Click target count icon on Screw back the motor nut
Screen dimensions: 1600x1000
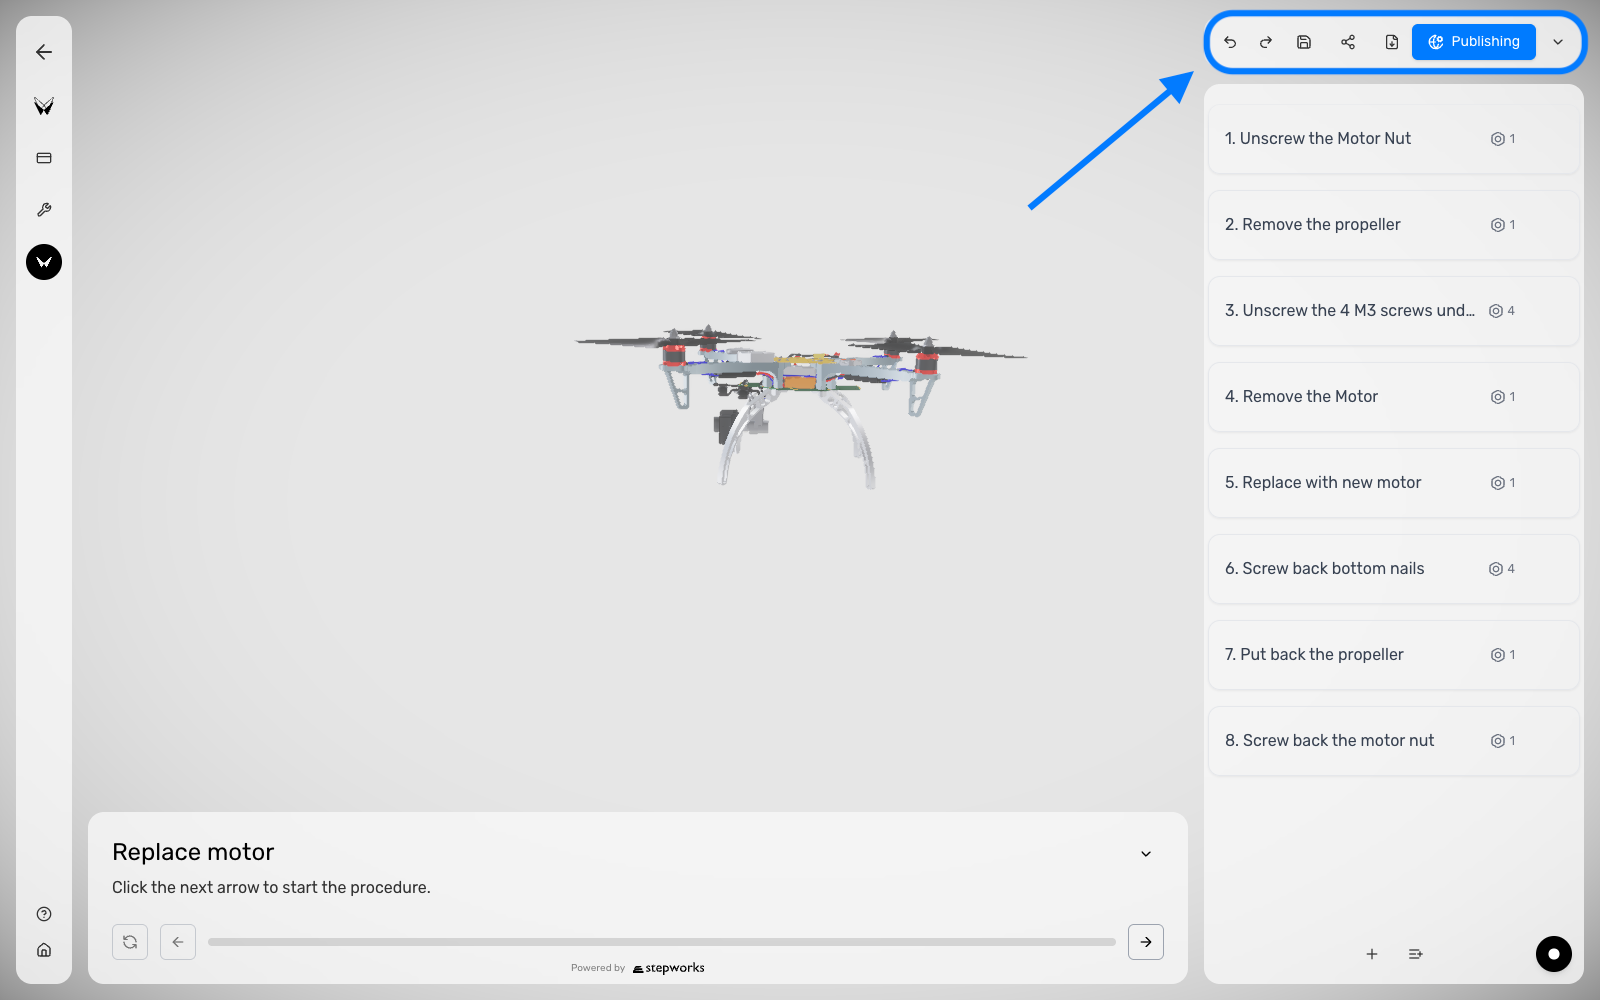pos(1498,741)
